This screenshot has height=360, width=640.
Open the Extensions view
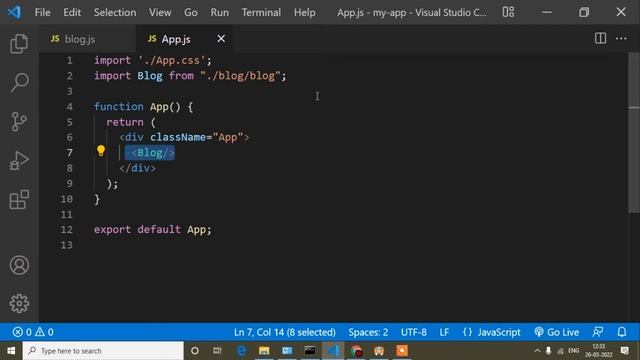[19, 200]
